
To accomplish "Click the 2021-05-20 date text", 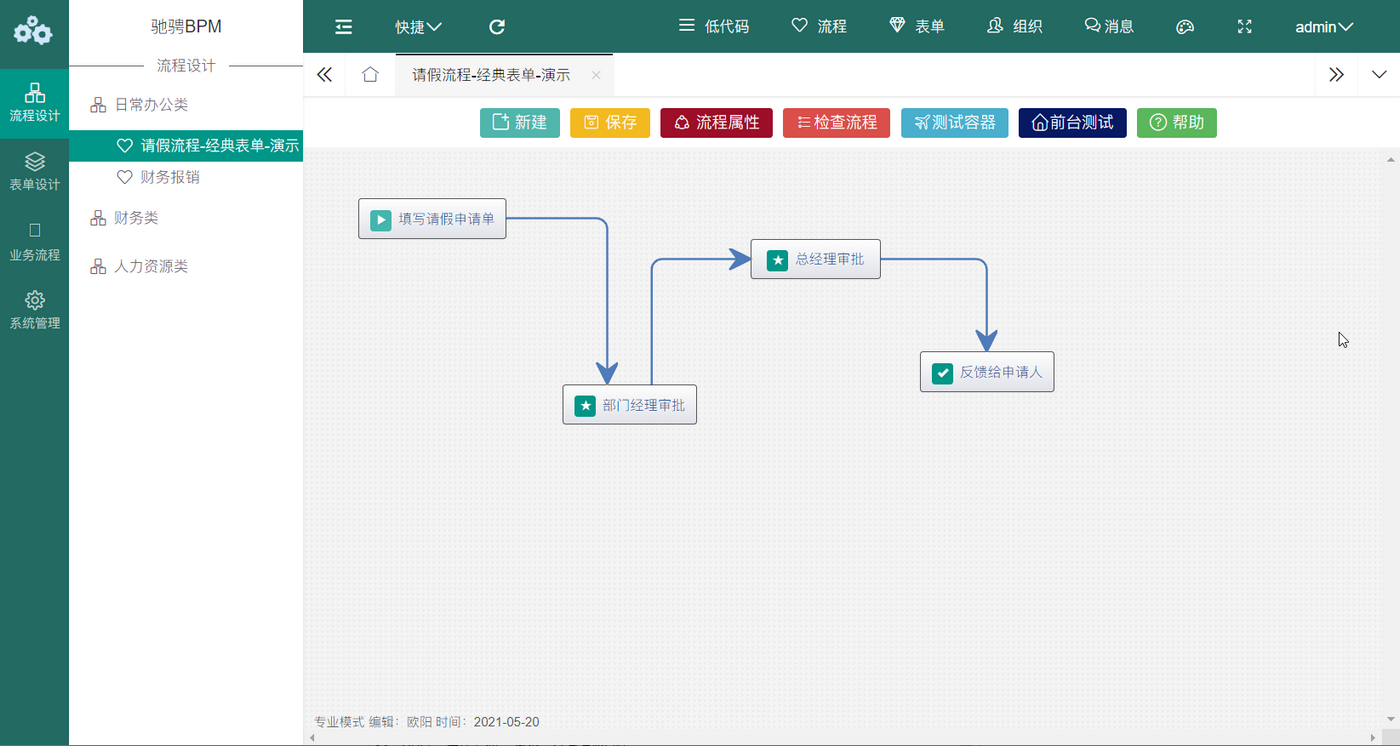I will pyautogui.click(x=507, y=722).
